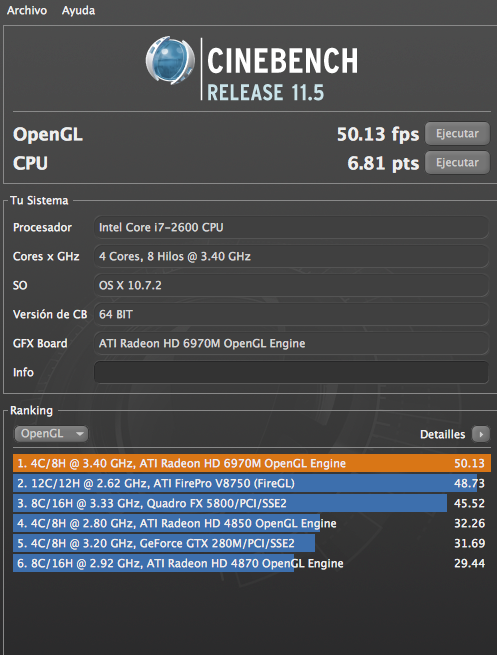
Task: Click the Versión de CB 64 BIT field
Action: (x=291, y=314)
